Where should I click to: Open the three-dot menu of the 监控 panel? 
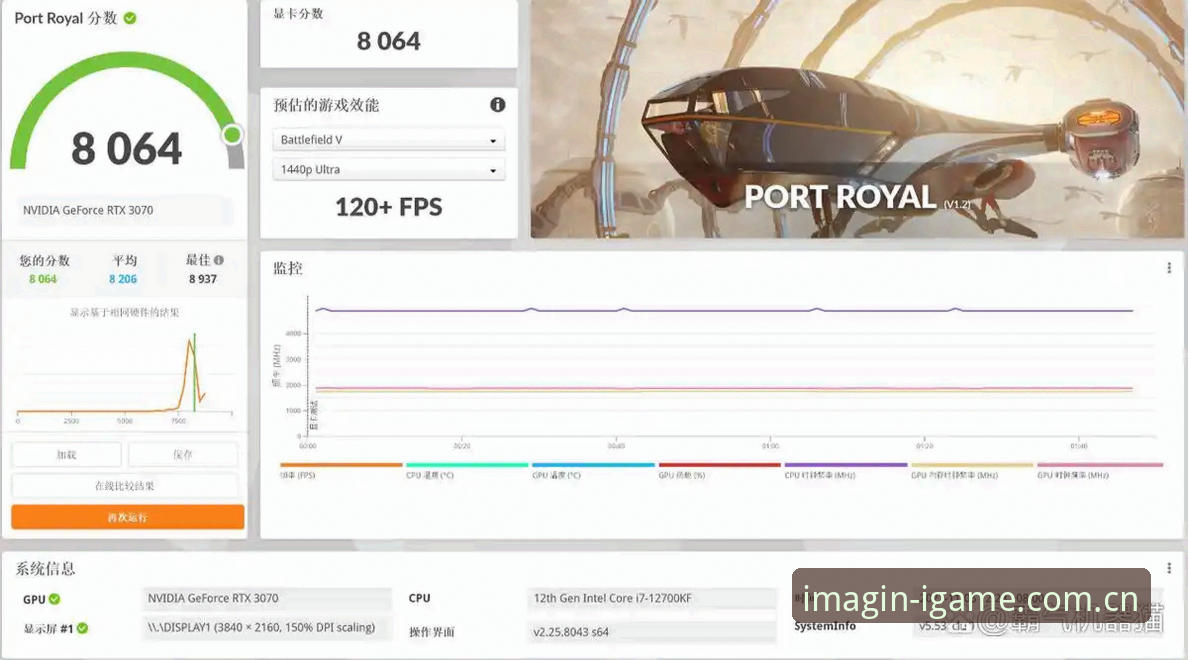pos(1169,267)
